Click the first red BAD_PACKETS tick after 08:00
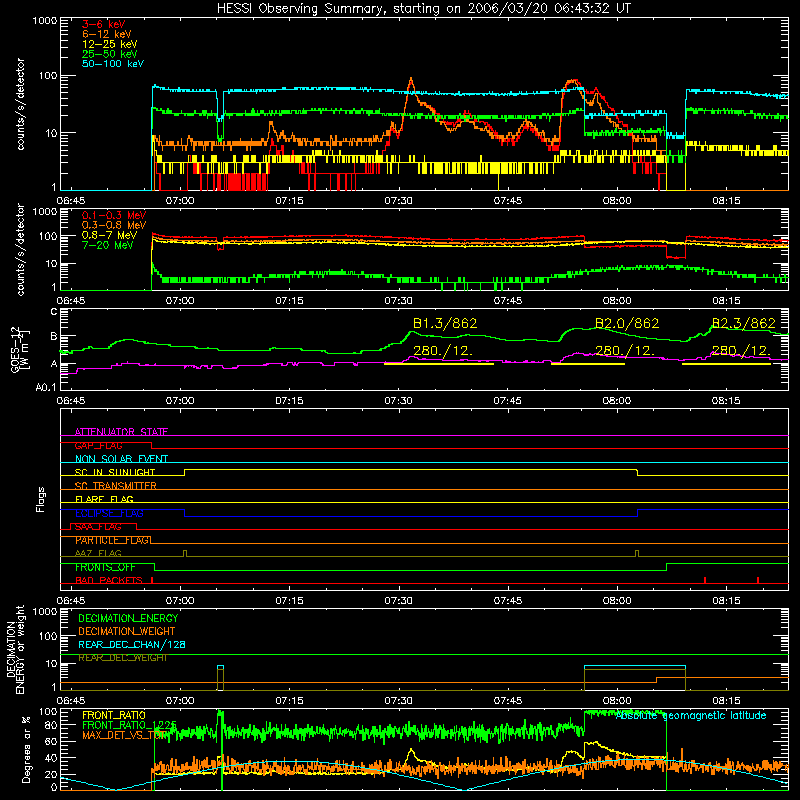Viewport: 800px width, 800px height. pos(705,580)
